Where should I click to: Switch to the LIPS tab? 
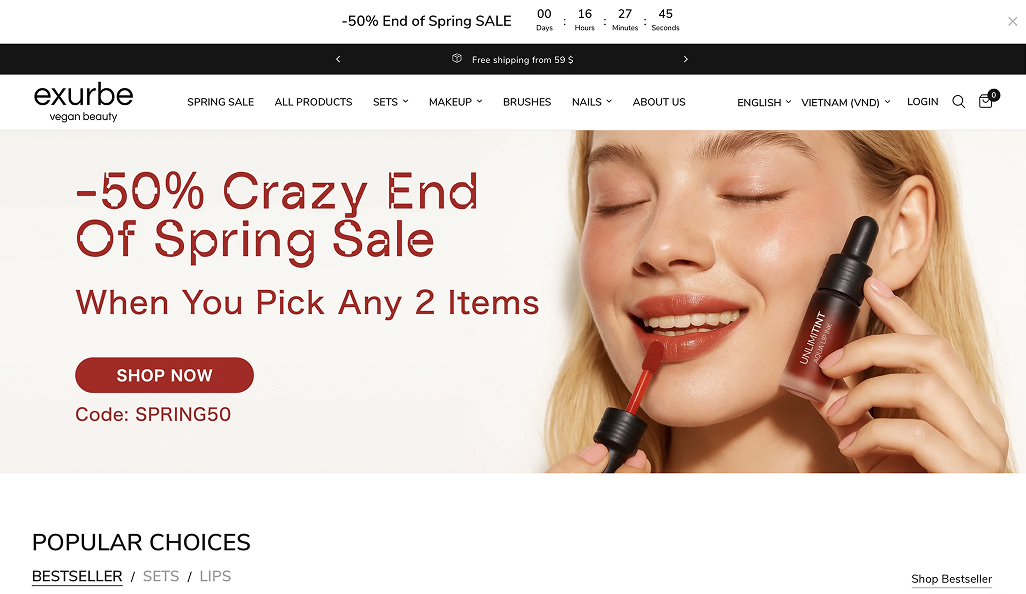coord(215,576)
